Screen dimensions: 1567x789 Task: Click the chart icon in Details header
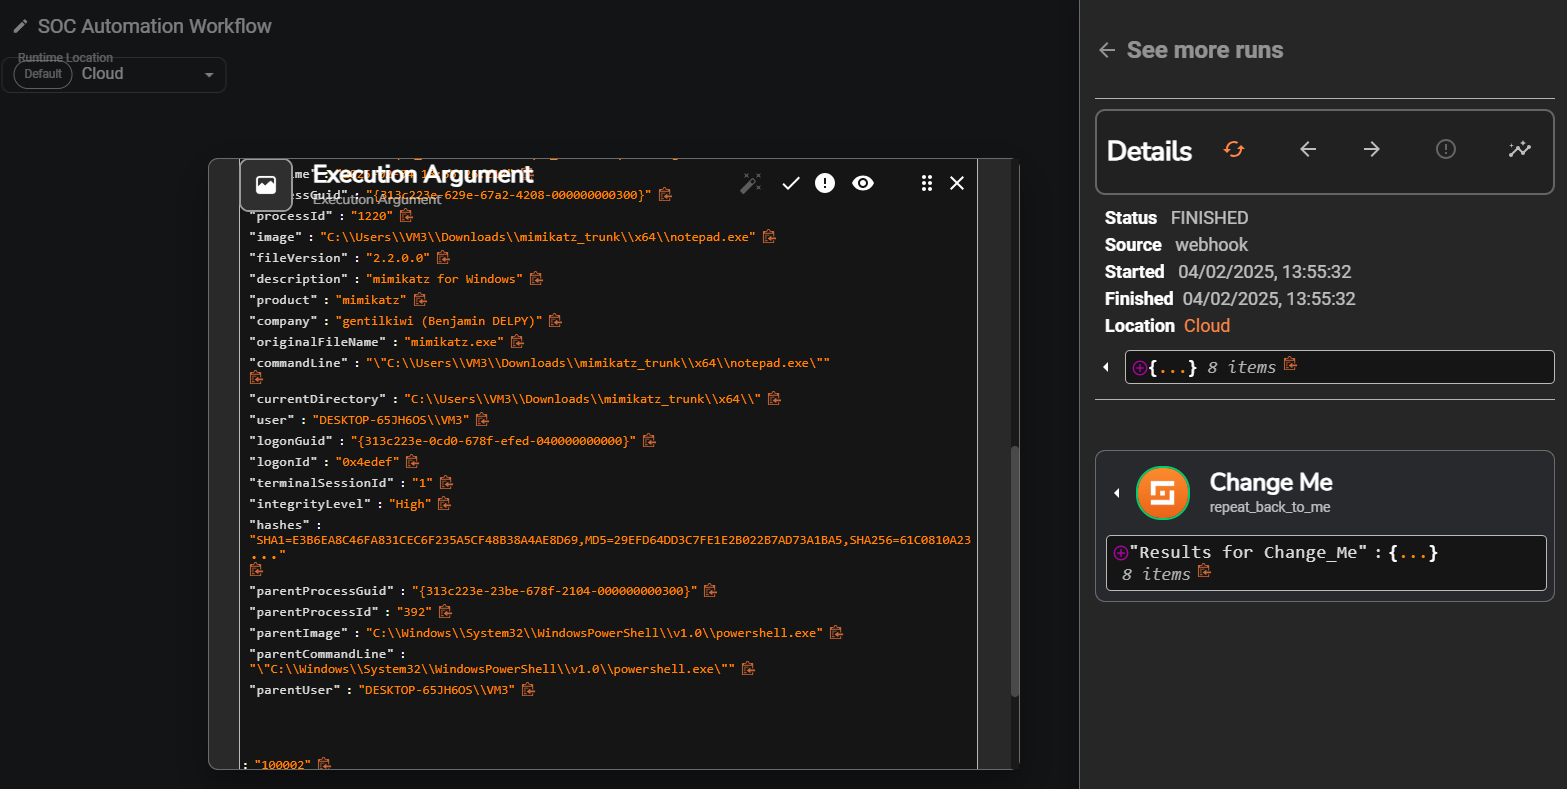(1520, 150)
